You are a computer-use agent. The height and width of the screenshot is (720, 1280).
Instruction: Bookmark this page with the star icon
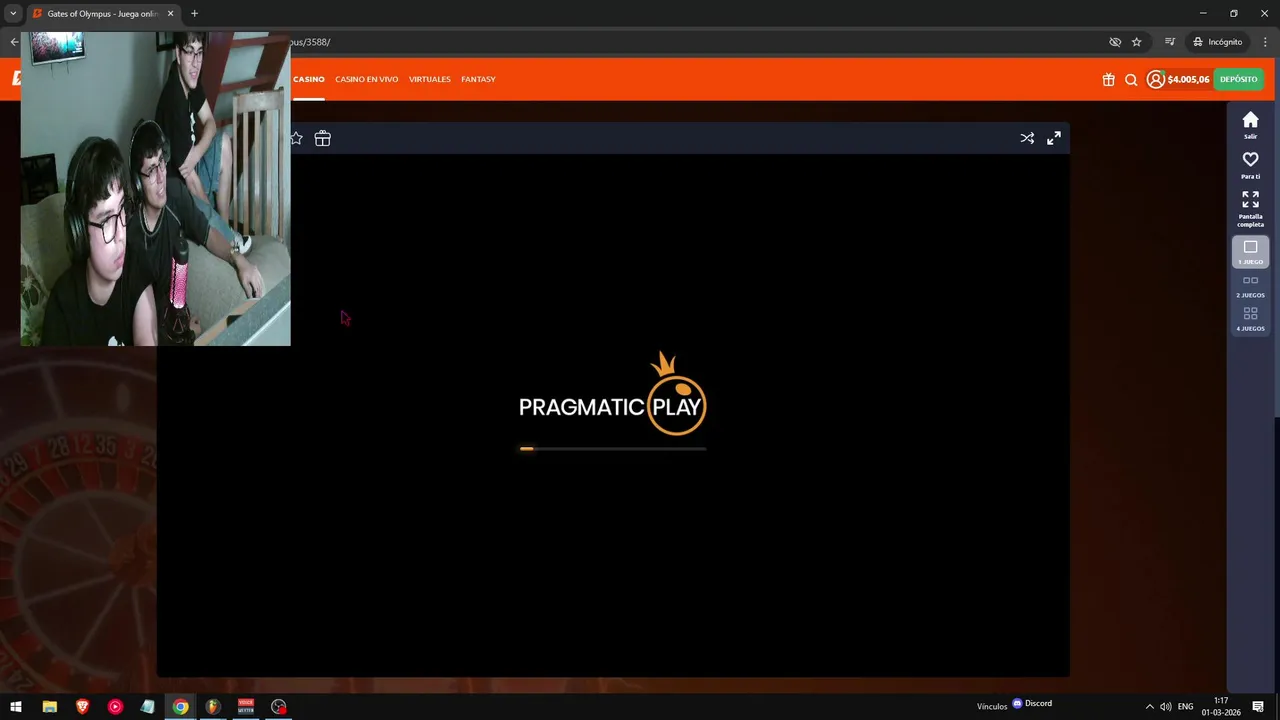point(1136,42)
